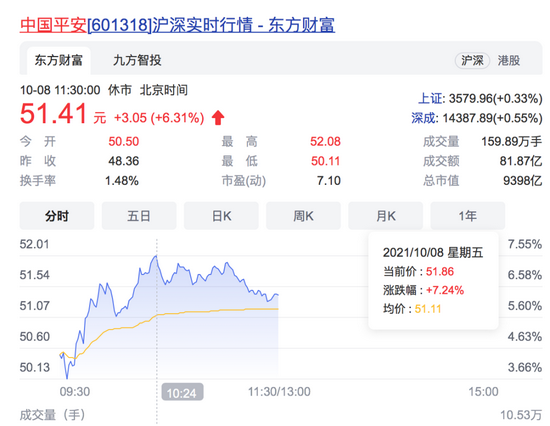Click the 7.55% percent axis label

(525, 244)
